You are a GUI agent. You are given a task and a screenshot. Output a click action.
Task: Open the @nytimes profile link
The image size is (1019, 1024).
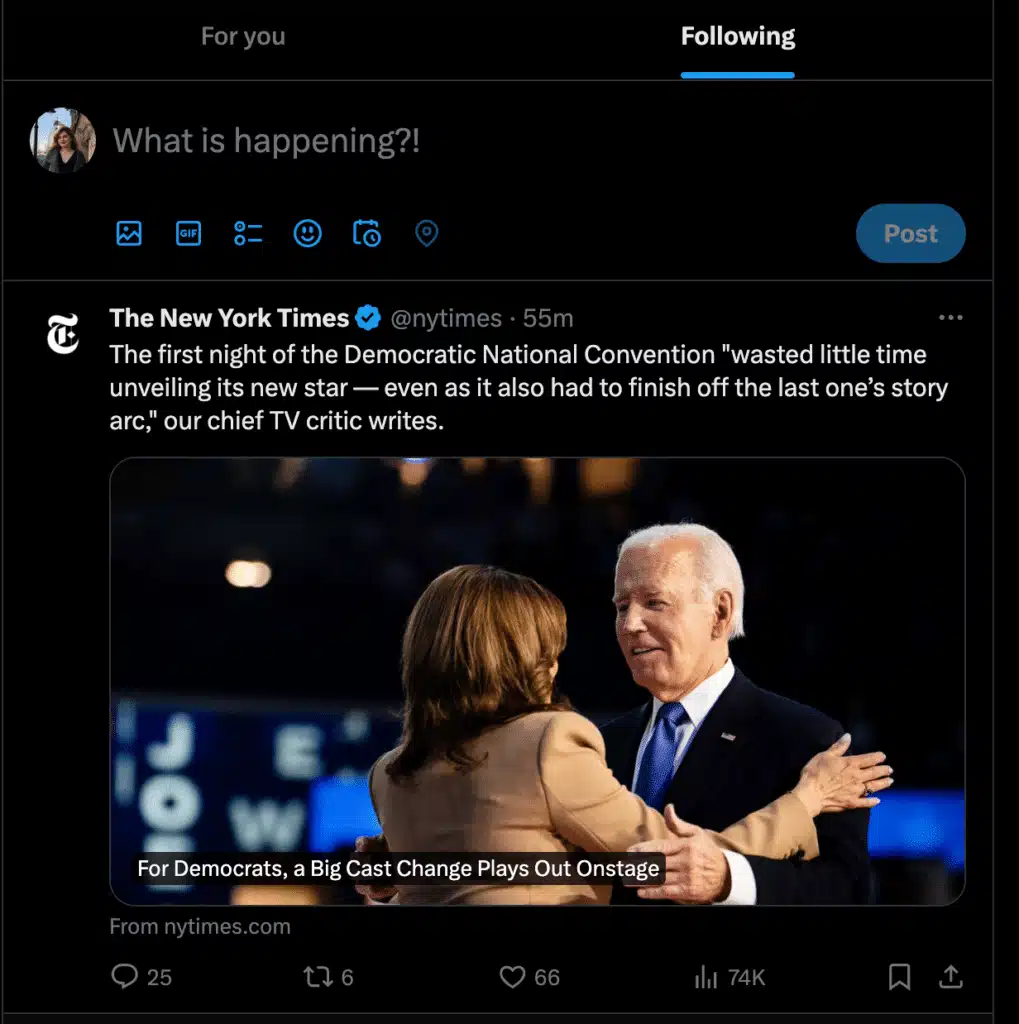pyautogui.click(x=448, y=318)
